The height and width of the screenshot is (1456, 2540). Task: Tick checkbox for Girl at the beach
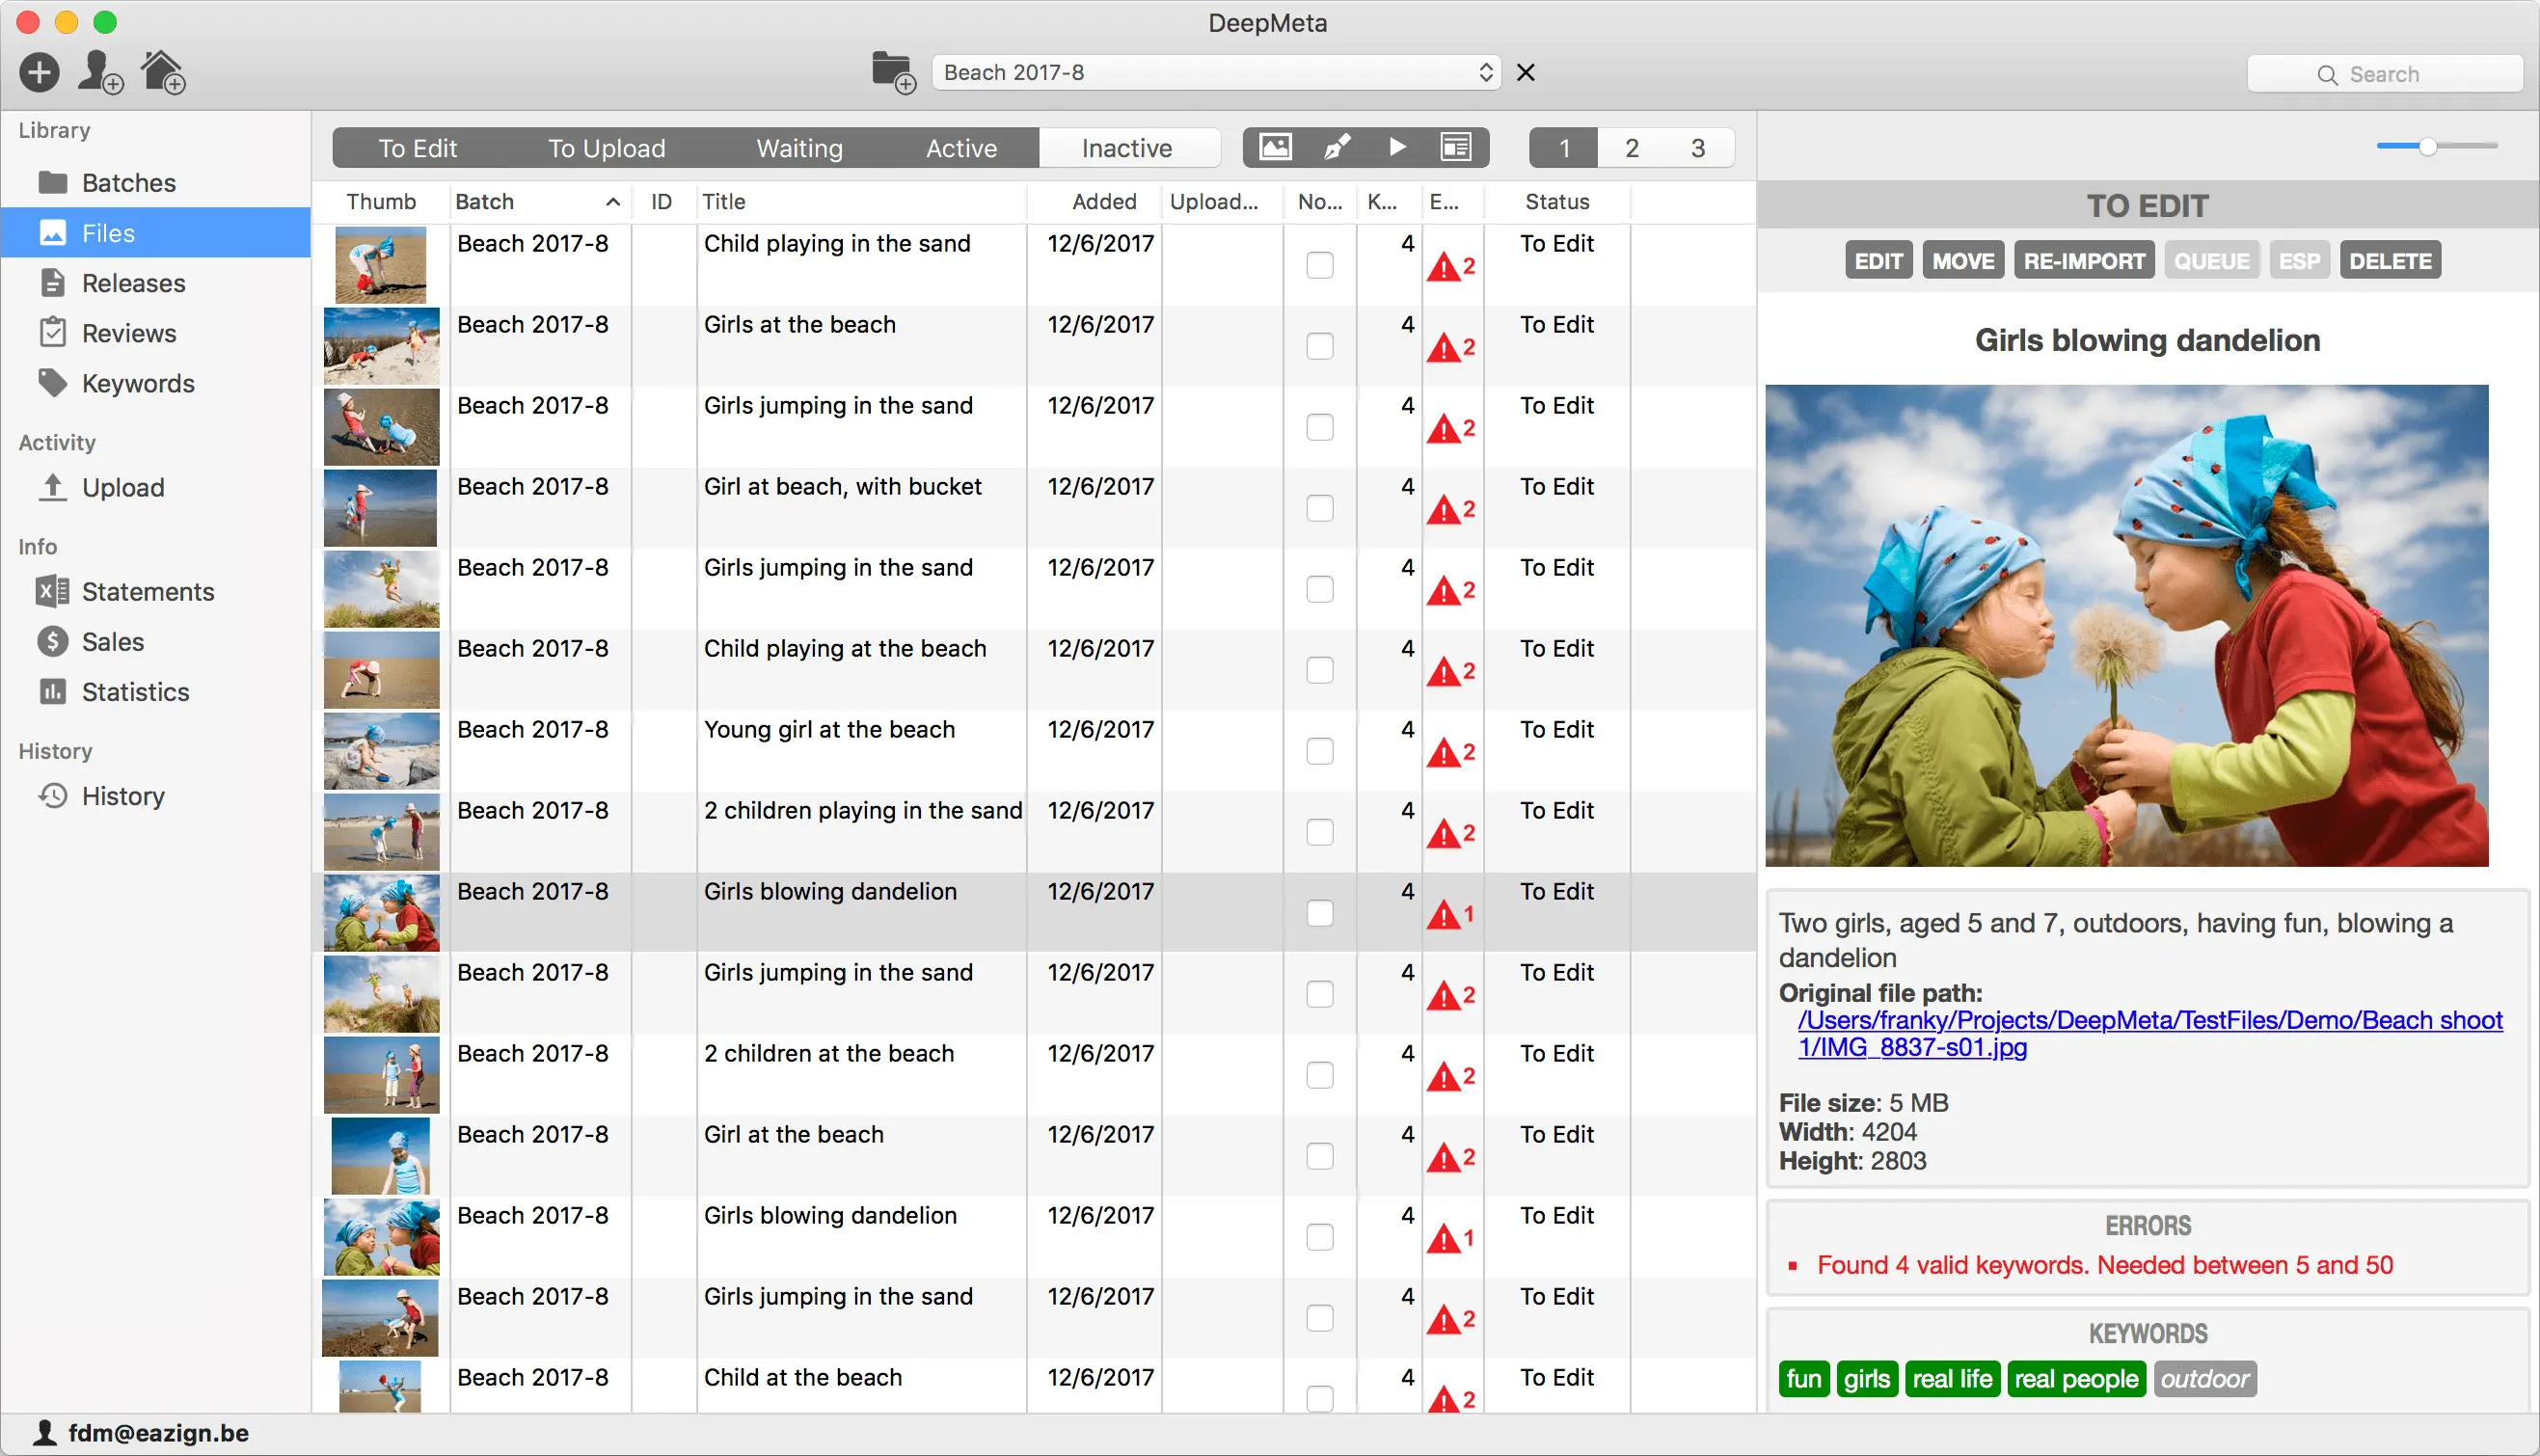point(1319,1156)
